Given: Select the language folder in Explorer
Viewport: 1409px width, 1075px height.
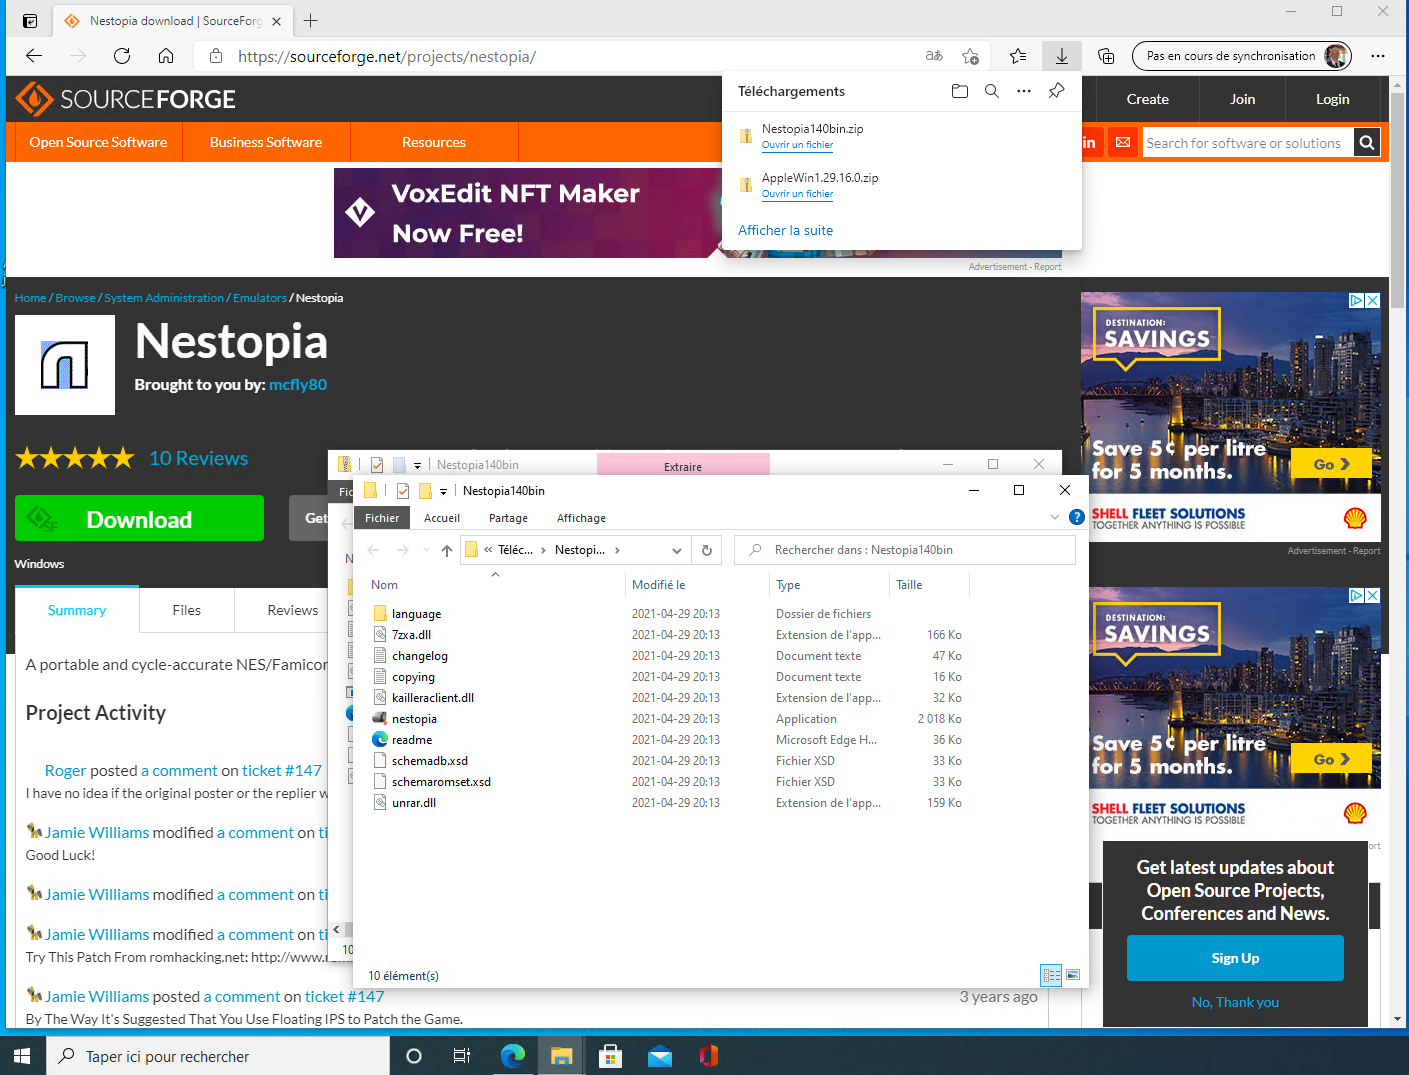Looking at the screenshot, I should [416, 614].
